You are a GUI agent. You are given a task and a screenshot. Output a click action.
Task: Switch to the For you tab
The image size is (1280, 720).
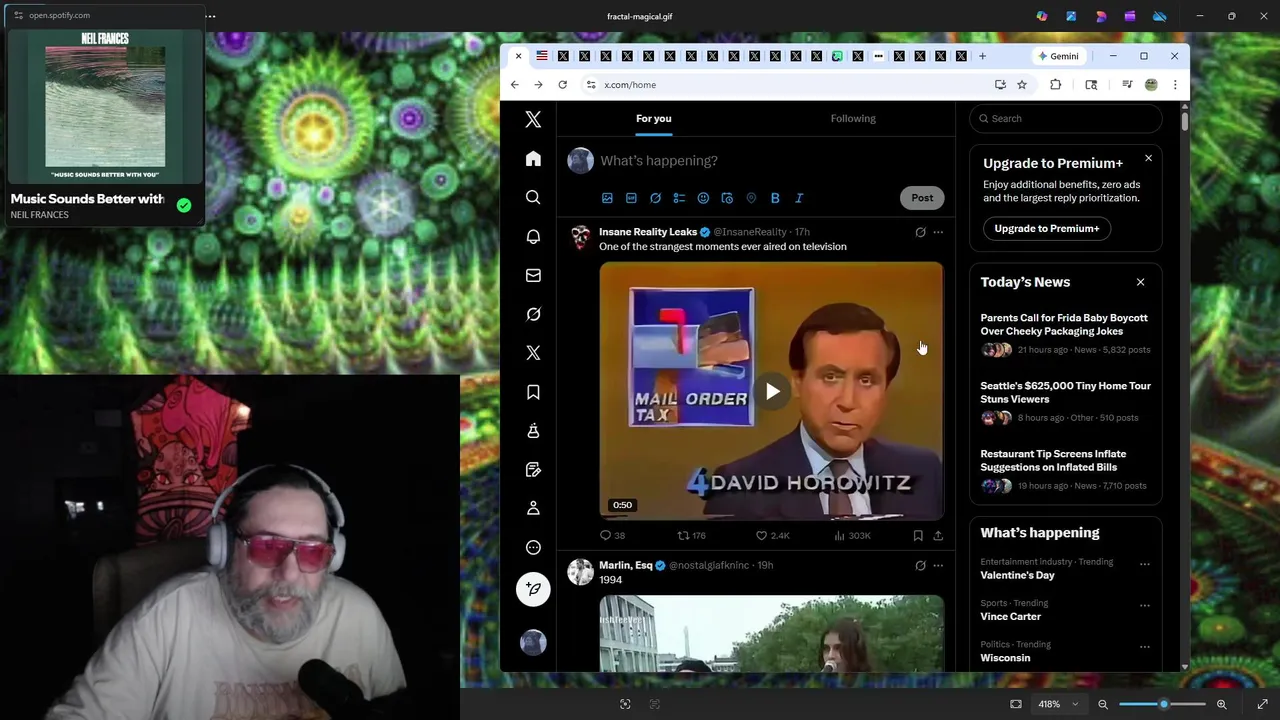pyautogui.click(x=654, y=118)
